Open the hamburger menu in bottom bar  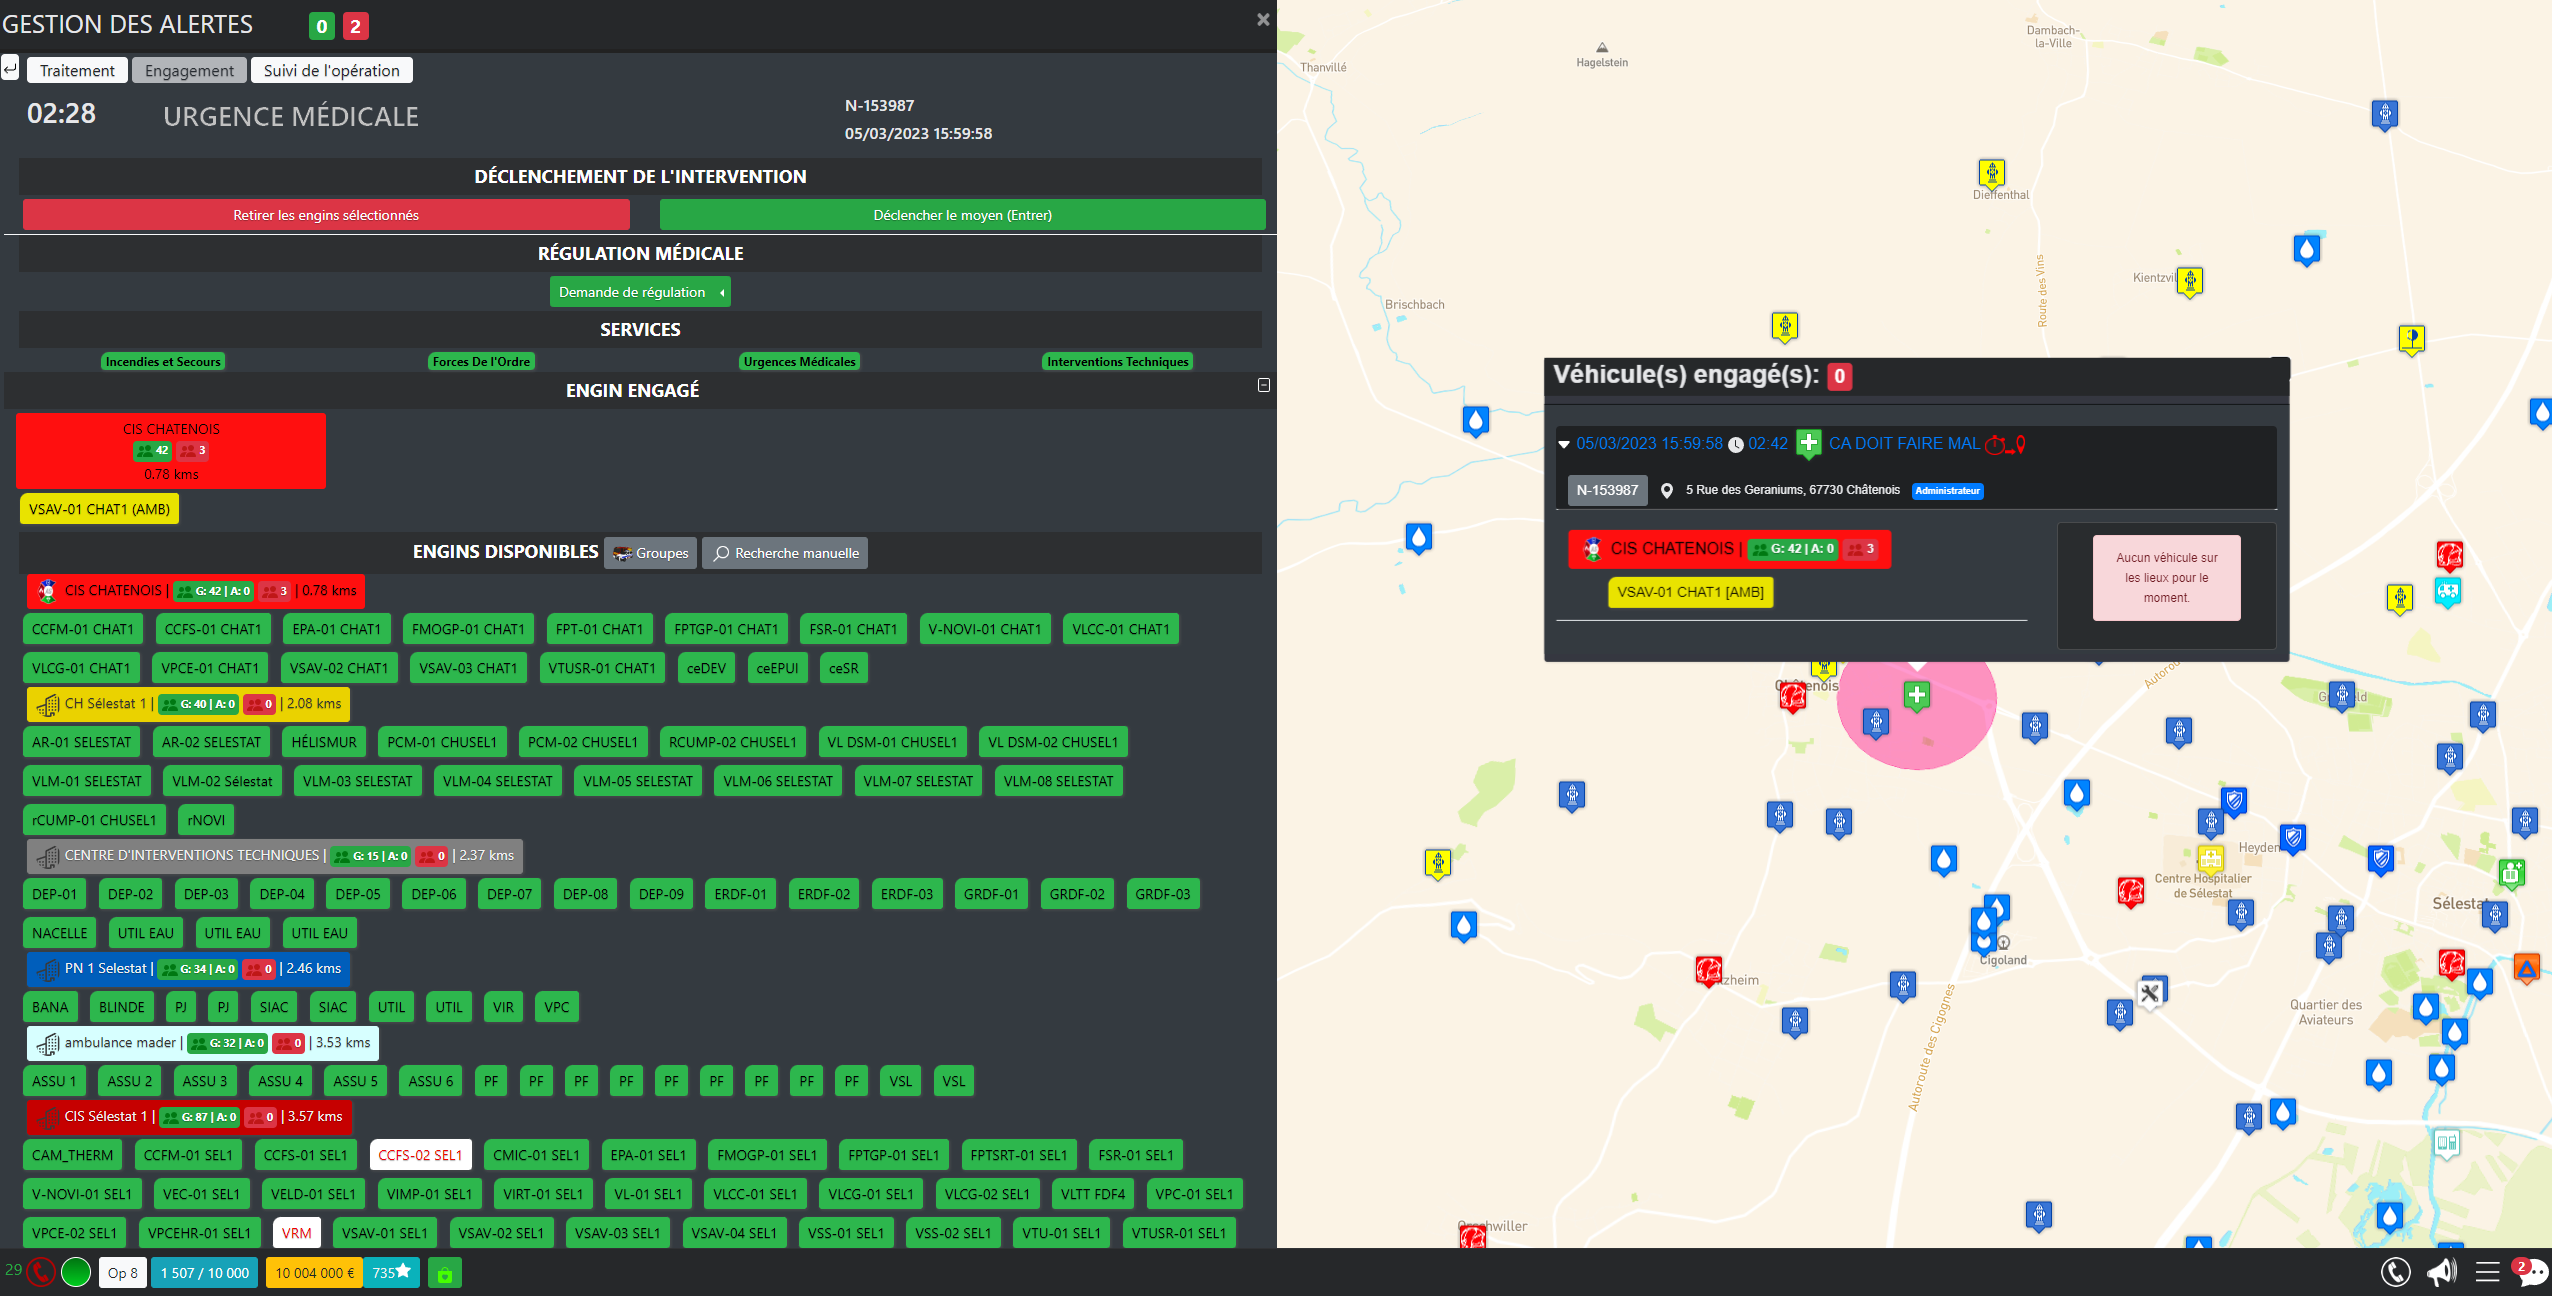tap(2487, 1272)
